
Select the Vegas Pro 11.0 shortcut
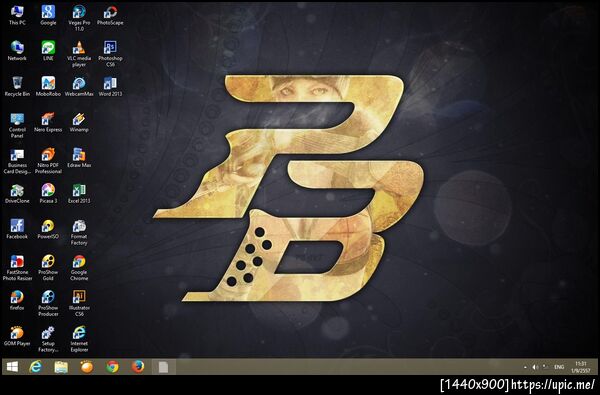[79, 18]
